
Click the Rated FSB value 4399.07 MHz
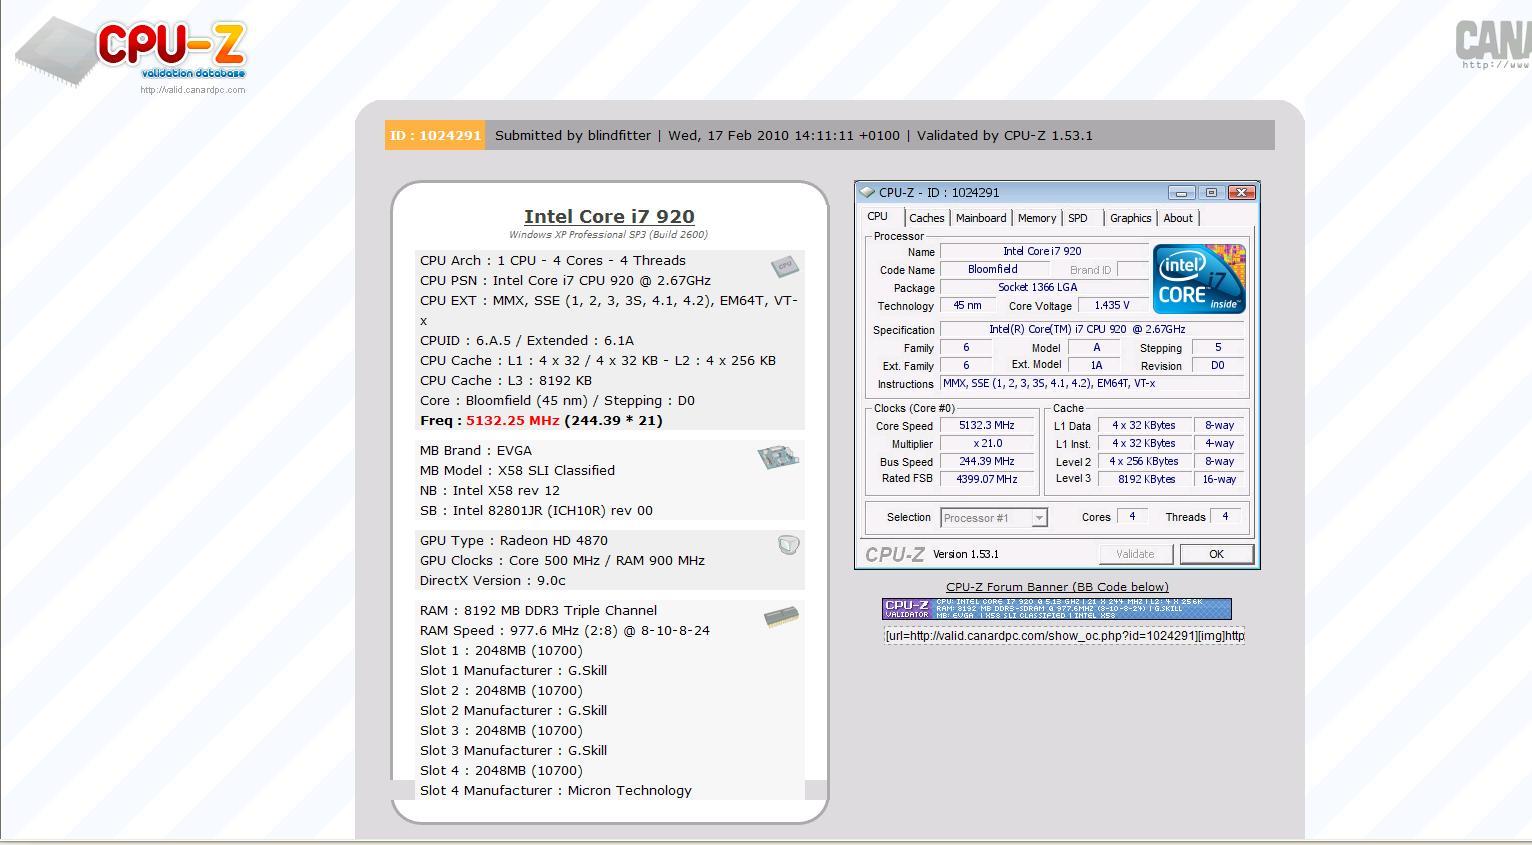click(987, 480)
